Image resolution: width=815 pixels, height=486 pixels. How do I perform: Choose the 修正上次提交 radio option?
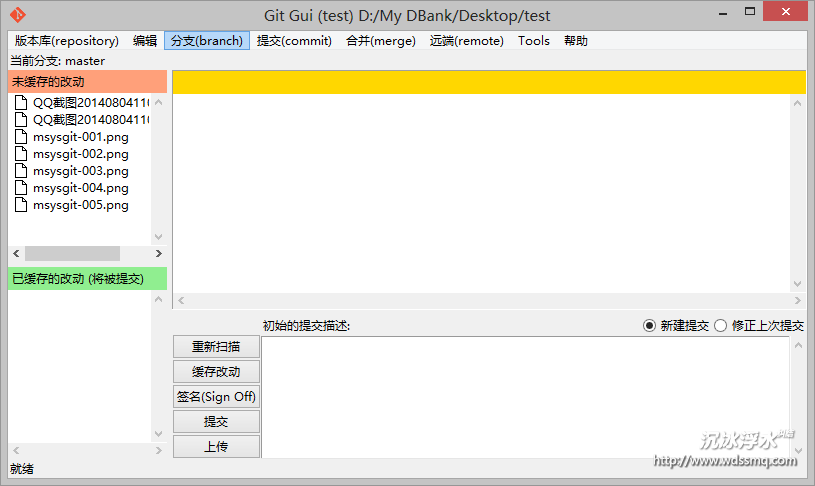pos(720,326)
